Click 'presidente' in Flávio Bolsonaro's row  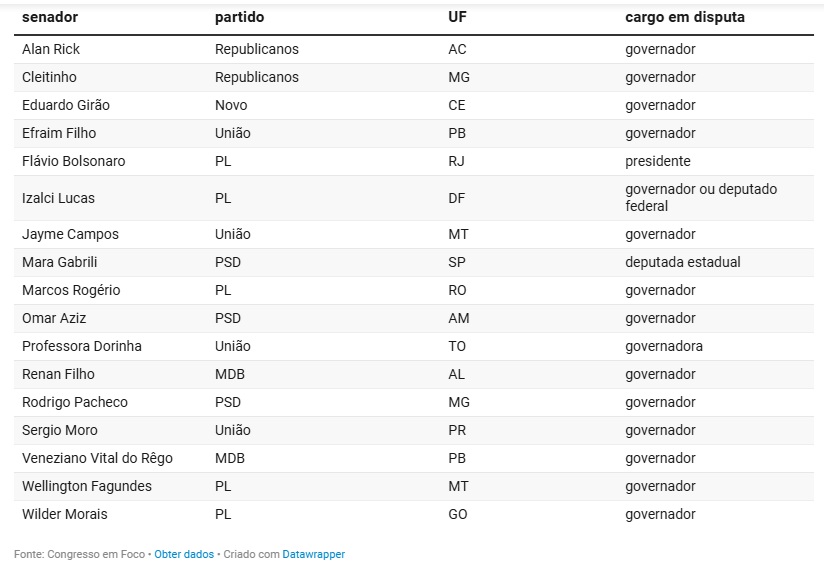pos(658,161)
